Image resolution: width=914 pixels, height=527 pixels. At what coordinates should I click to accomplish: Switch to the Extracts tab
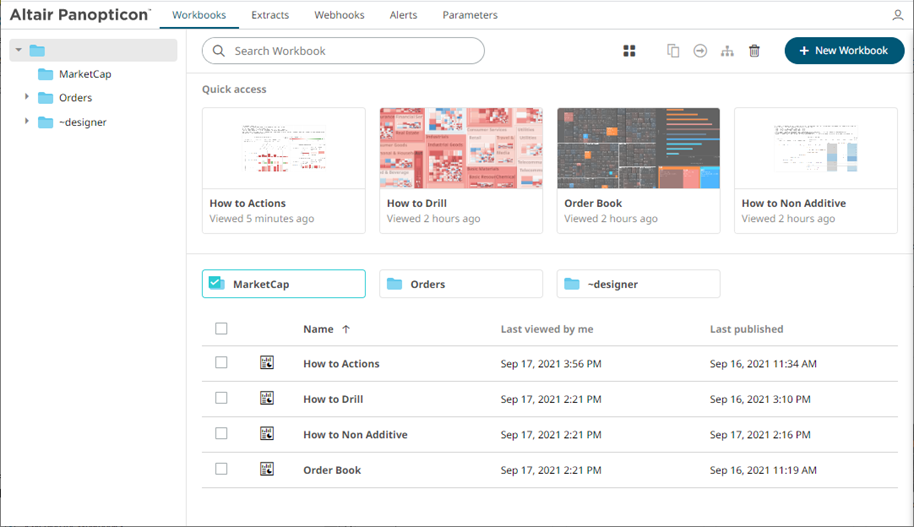point(270,16)
